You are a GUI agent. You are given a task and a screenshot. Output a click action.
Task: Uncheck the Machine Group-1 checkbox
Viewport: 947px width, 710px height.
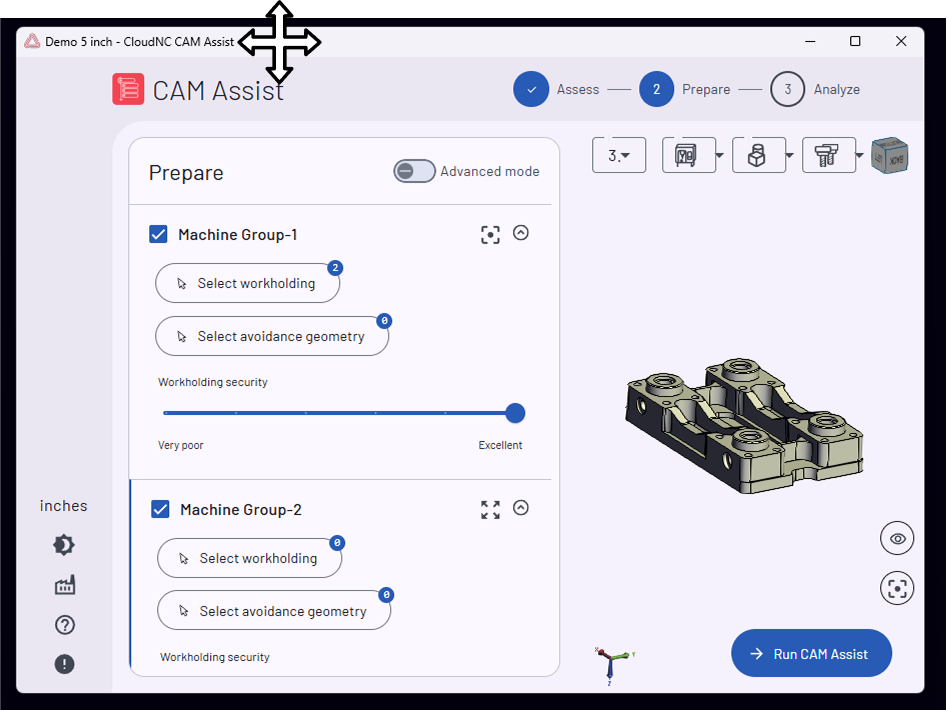pos(158,234)
